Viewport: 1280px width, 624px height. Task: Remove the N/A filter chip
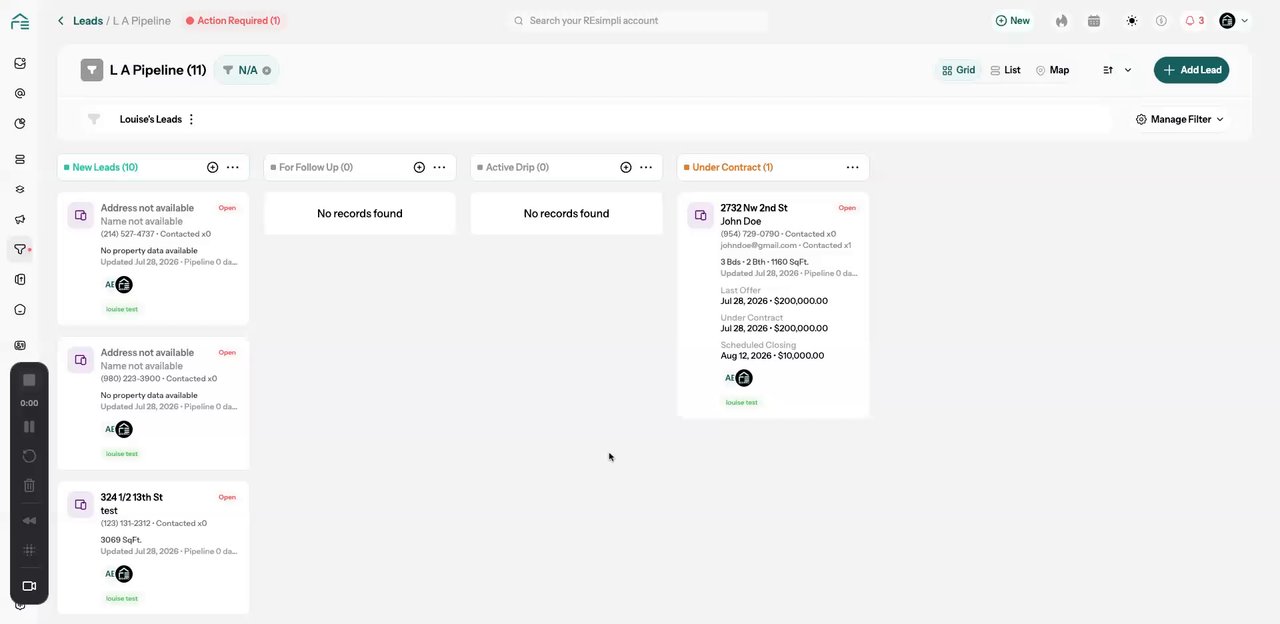tap(267, 70)
